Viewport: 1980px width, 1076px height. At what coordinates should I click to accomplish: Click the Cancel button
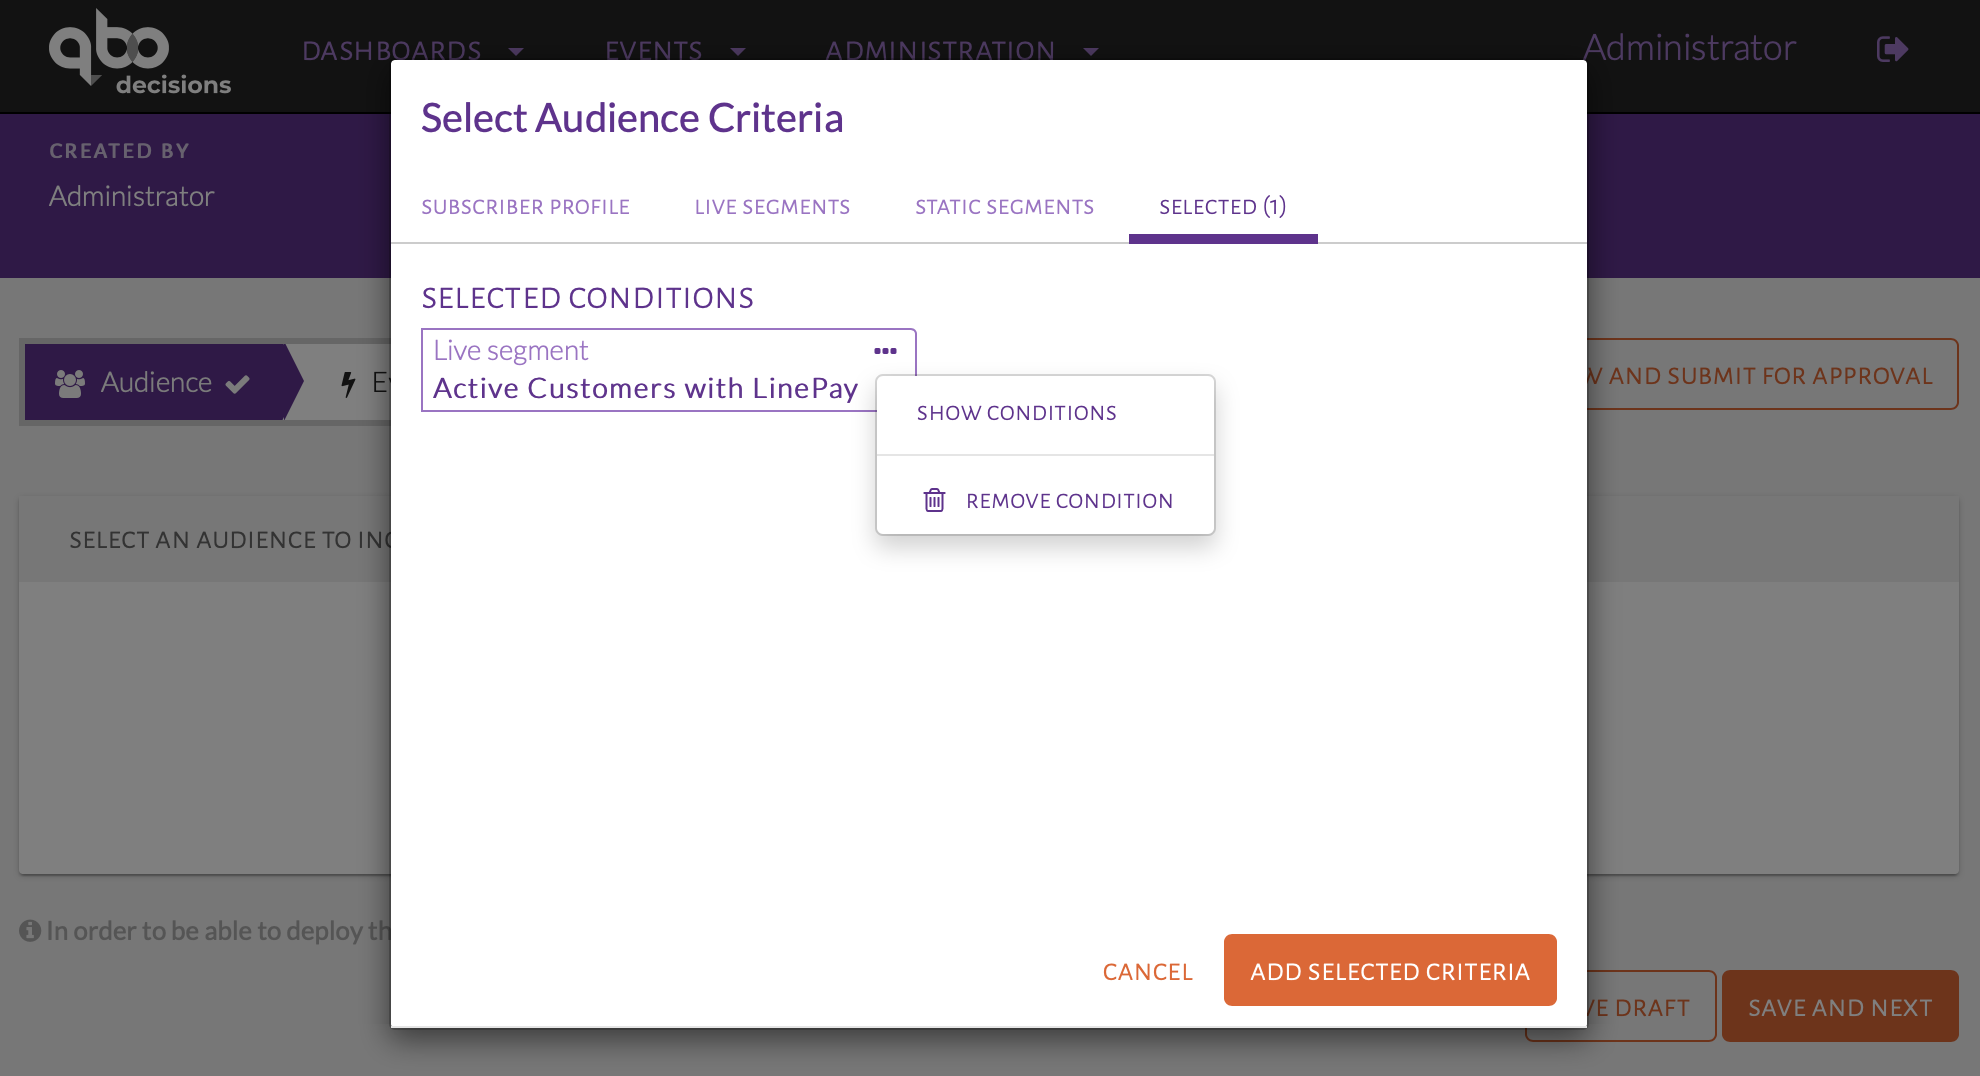pos(1148,972)
